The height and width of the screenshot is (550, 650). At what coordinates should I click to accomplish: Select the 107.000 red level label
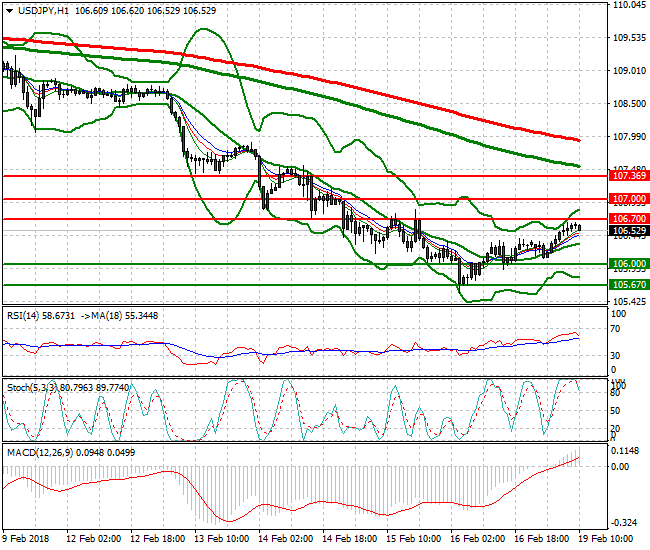(628, 199)
